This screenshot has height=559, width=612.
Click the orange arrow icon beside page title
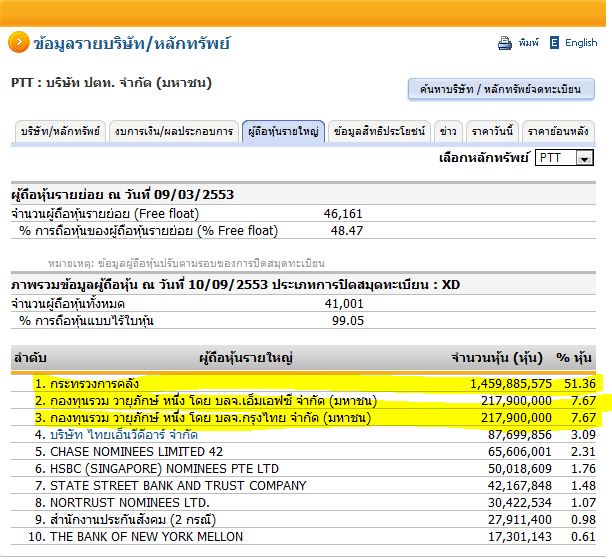point(19,42)
